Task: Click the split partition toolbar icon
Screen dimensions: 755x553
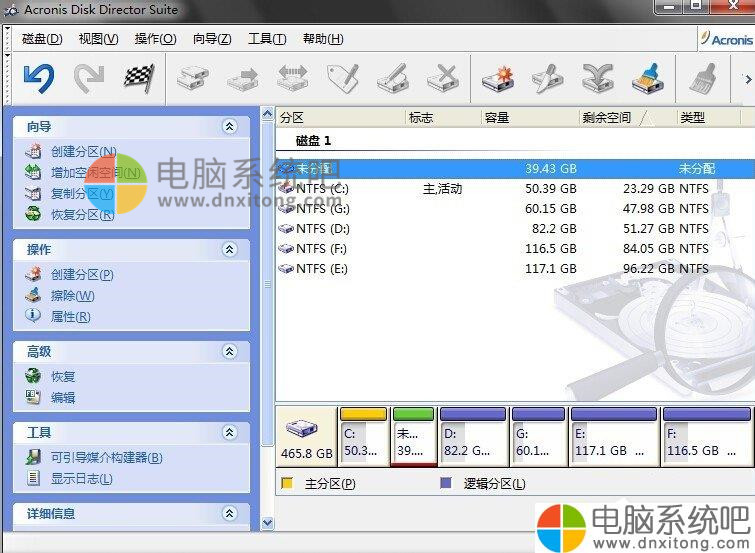Action: 548,79
